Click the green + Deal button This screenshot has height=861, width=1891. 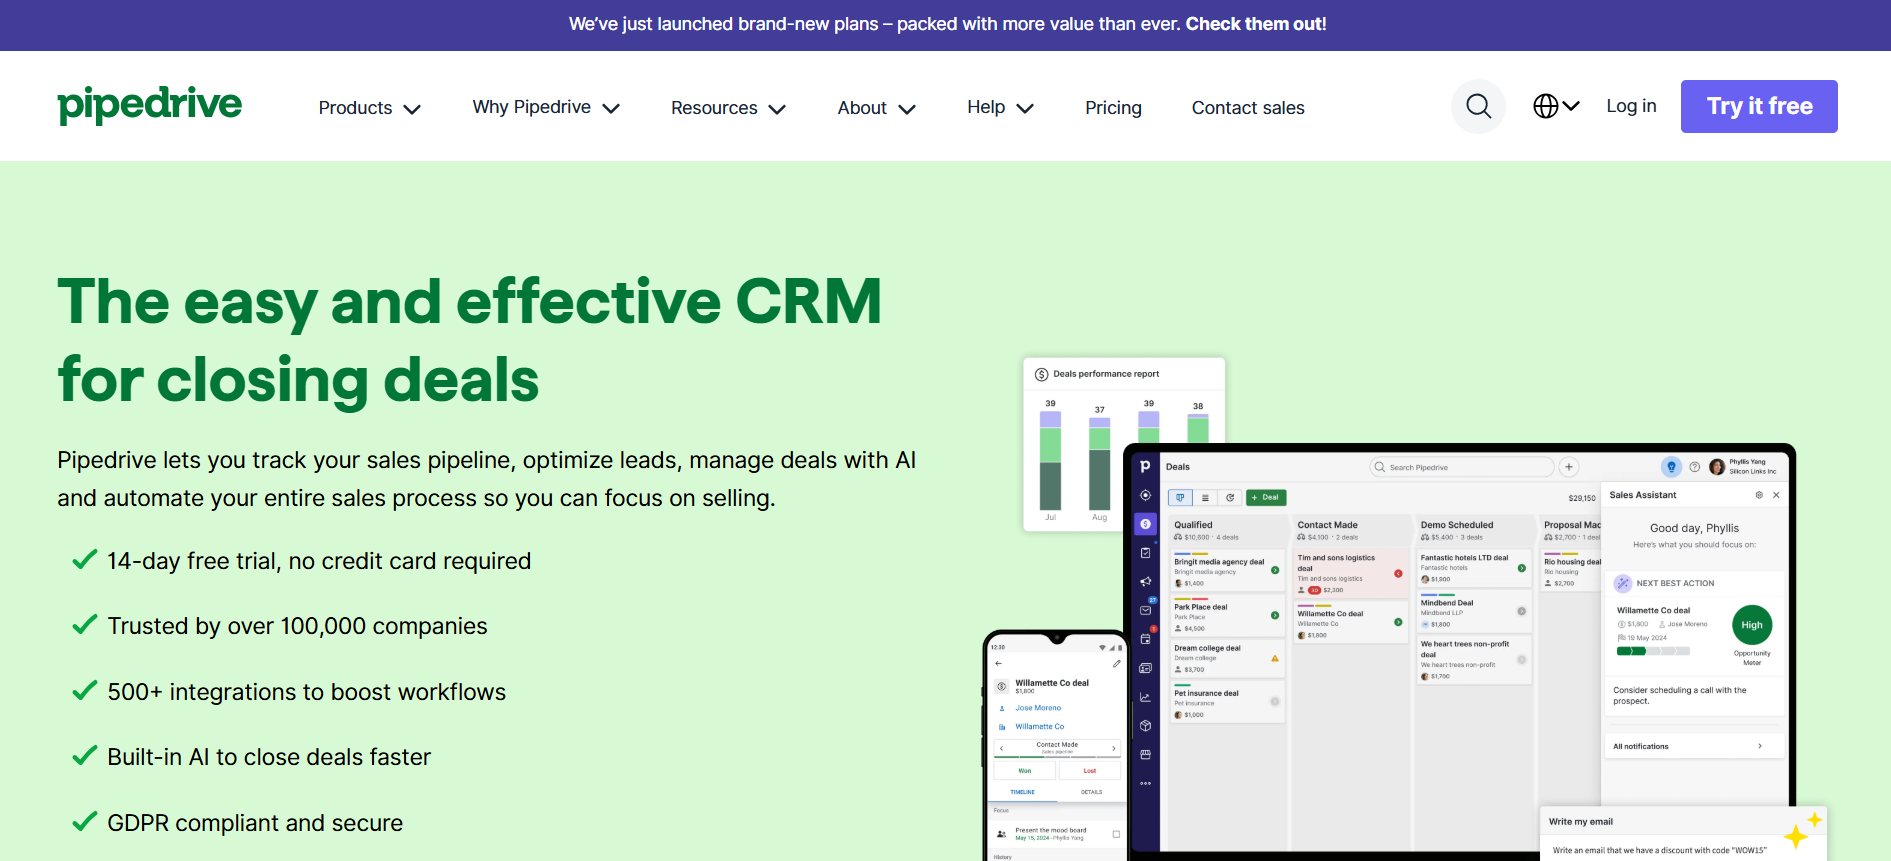(x=1266, y=497)
